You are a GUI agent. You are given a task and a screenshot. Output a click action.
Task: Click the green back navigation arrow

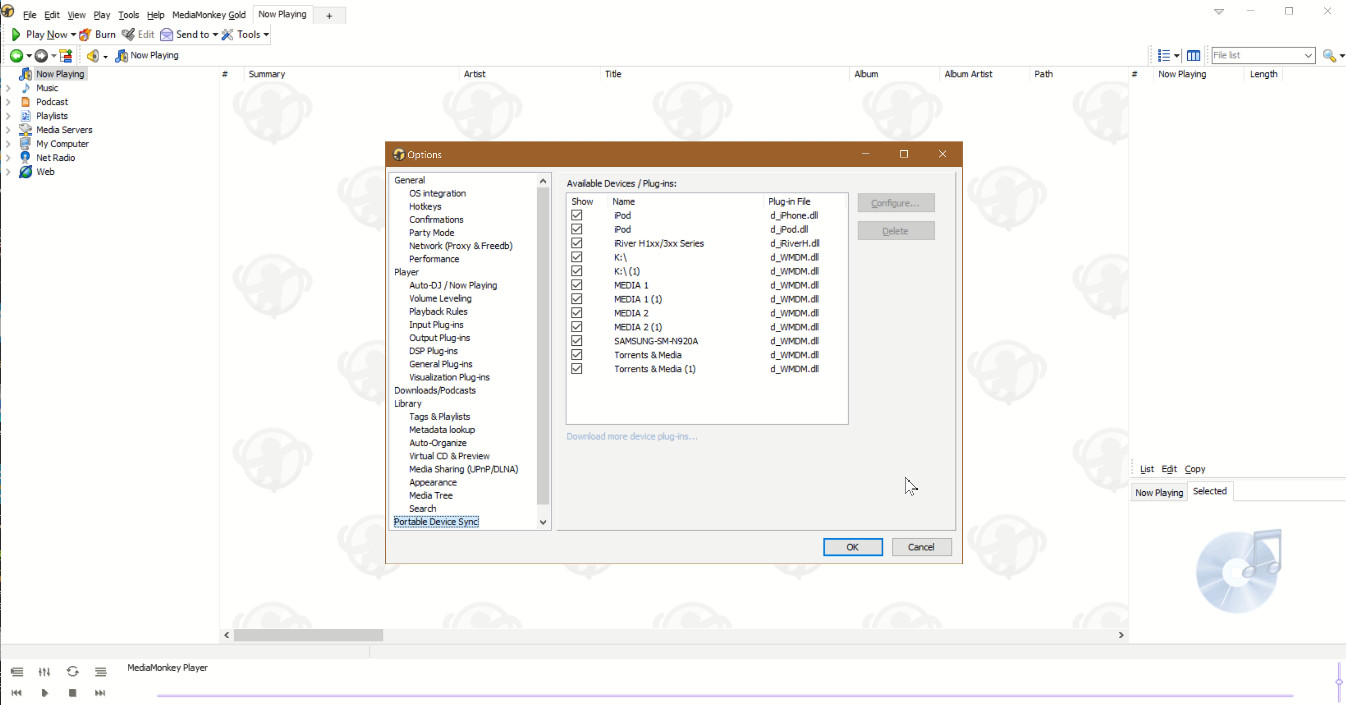(x=16, y=56)
